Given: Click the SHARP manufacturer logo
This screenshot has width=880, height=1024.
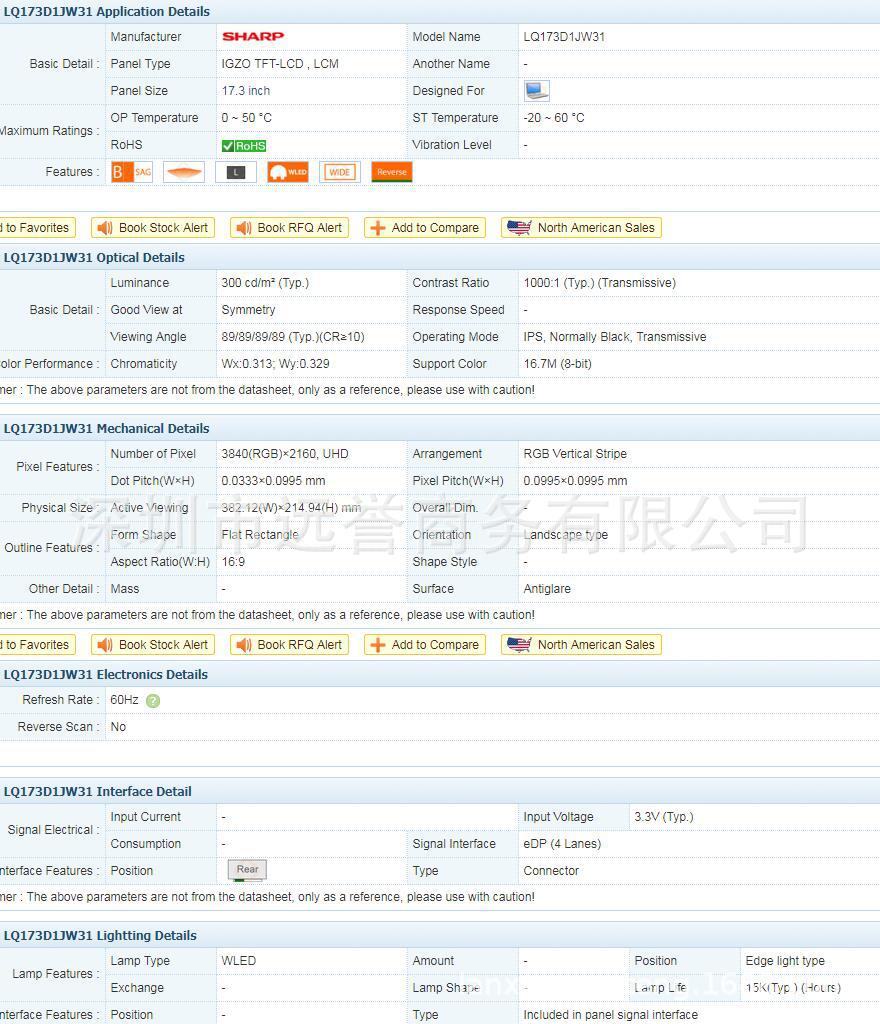Looking at the screenshot, I should click(253, 37).
